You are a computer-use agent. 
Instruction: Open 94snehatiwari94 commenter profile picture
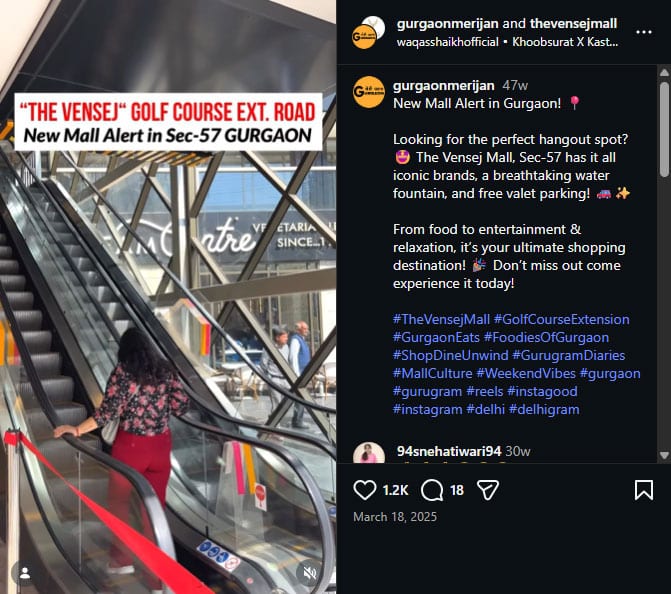point(369,452)
